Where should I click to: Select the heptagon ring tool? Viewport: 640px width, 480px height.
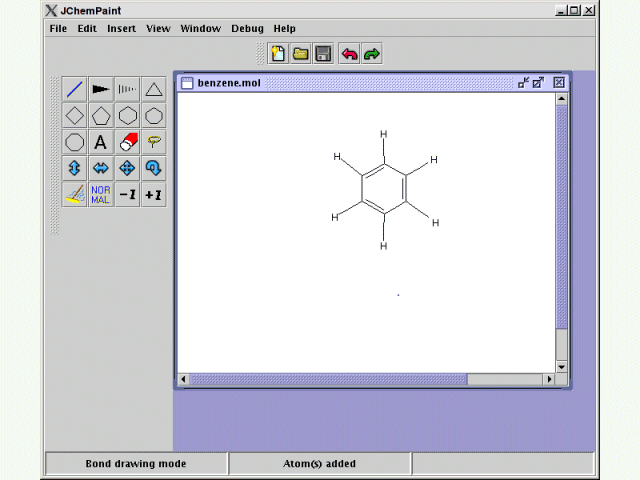(154, 116)
